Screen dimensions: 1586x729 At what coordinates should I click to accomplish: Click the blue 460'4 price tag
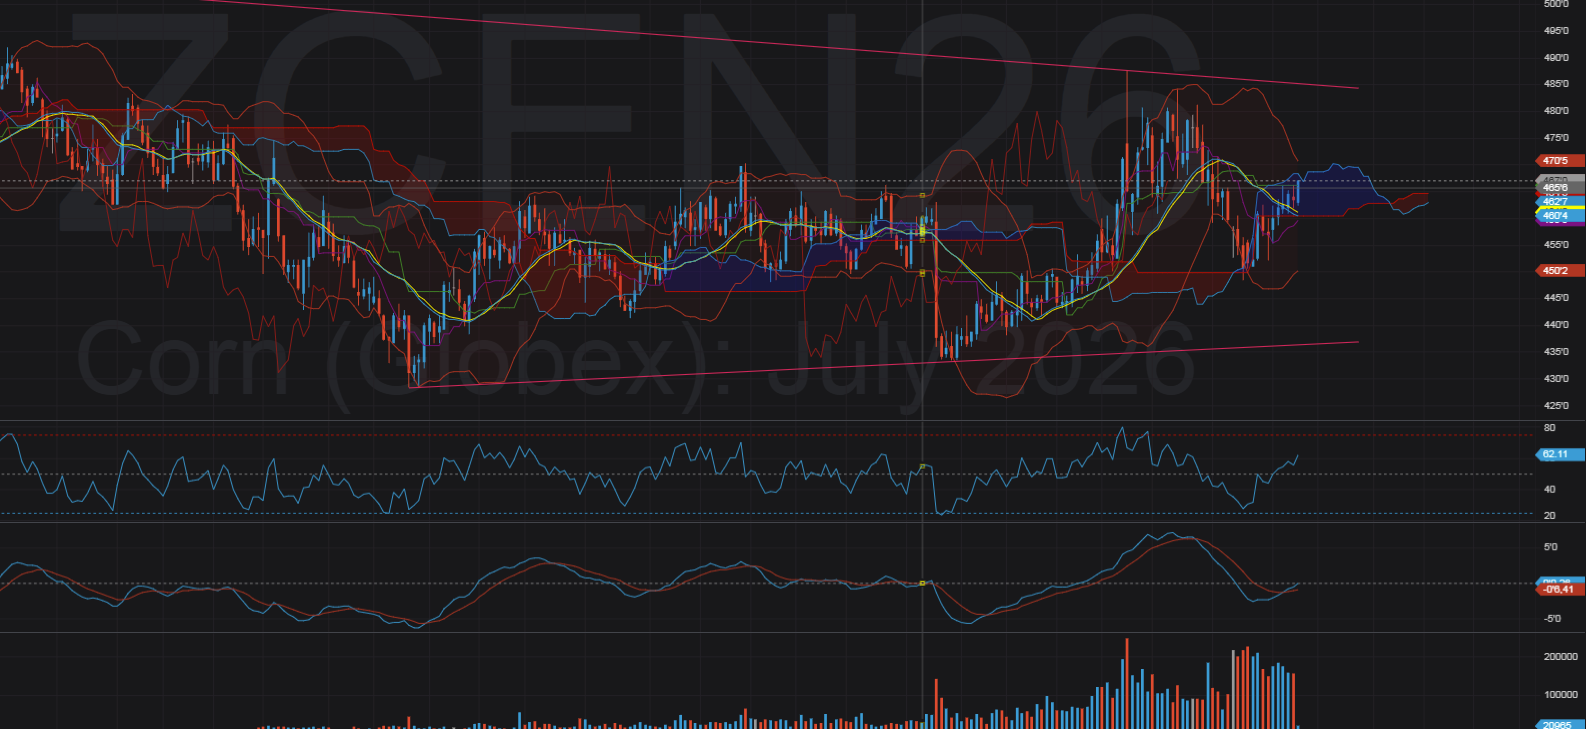(1556, 216)
